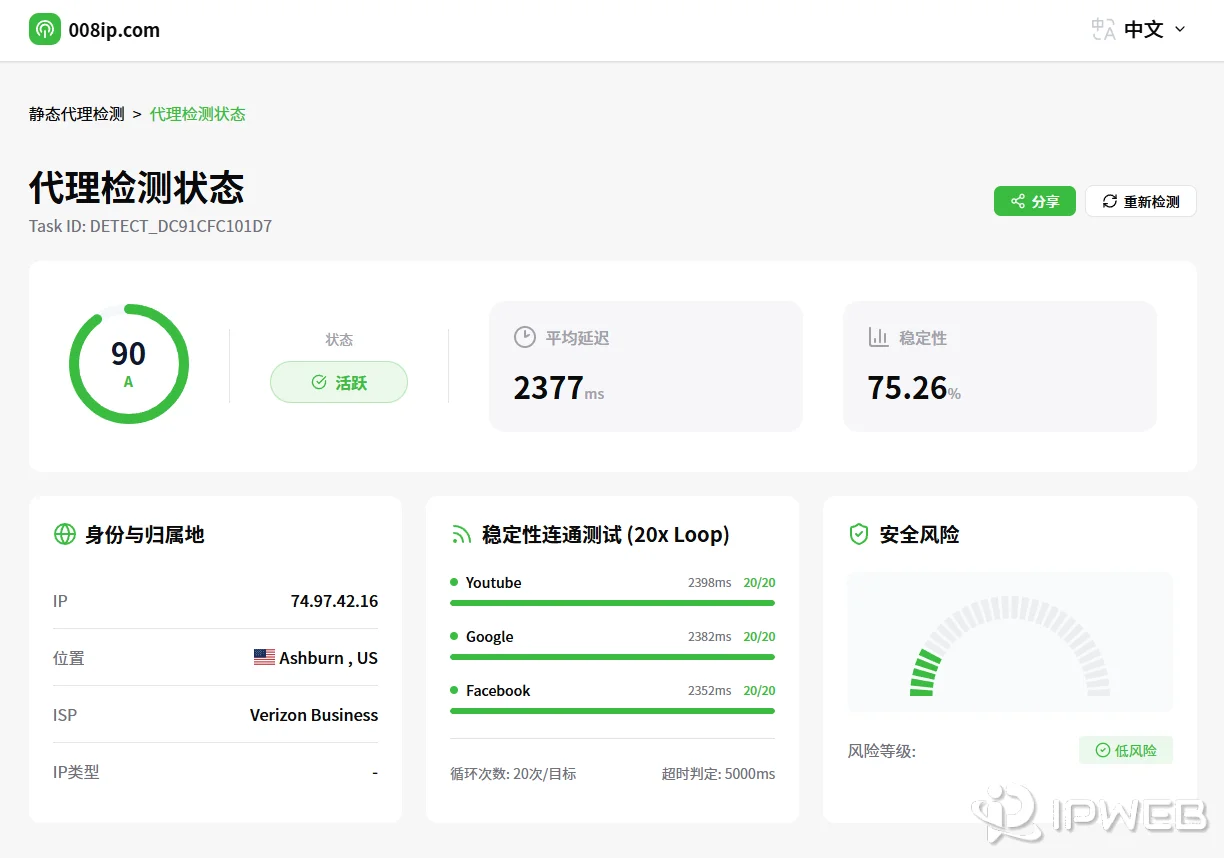Expand the 中文 language dropdown

click(1183, 30)
